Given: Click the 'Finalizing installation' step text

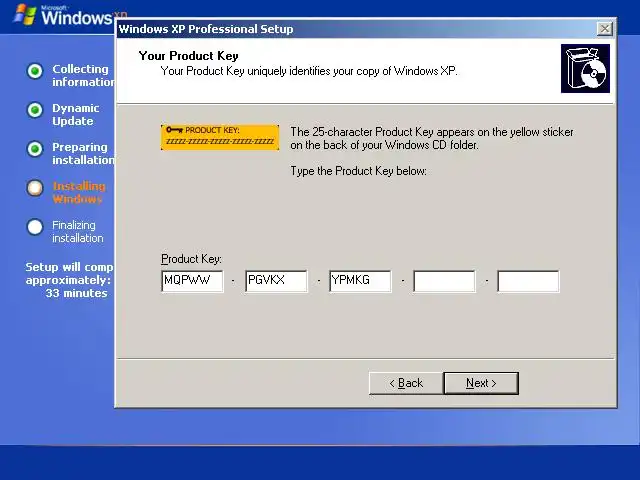Looking at the screenshot, I should [78, 231].
